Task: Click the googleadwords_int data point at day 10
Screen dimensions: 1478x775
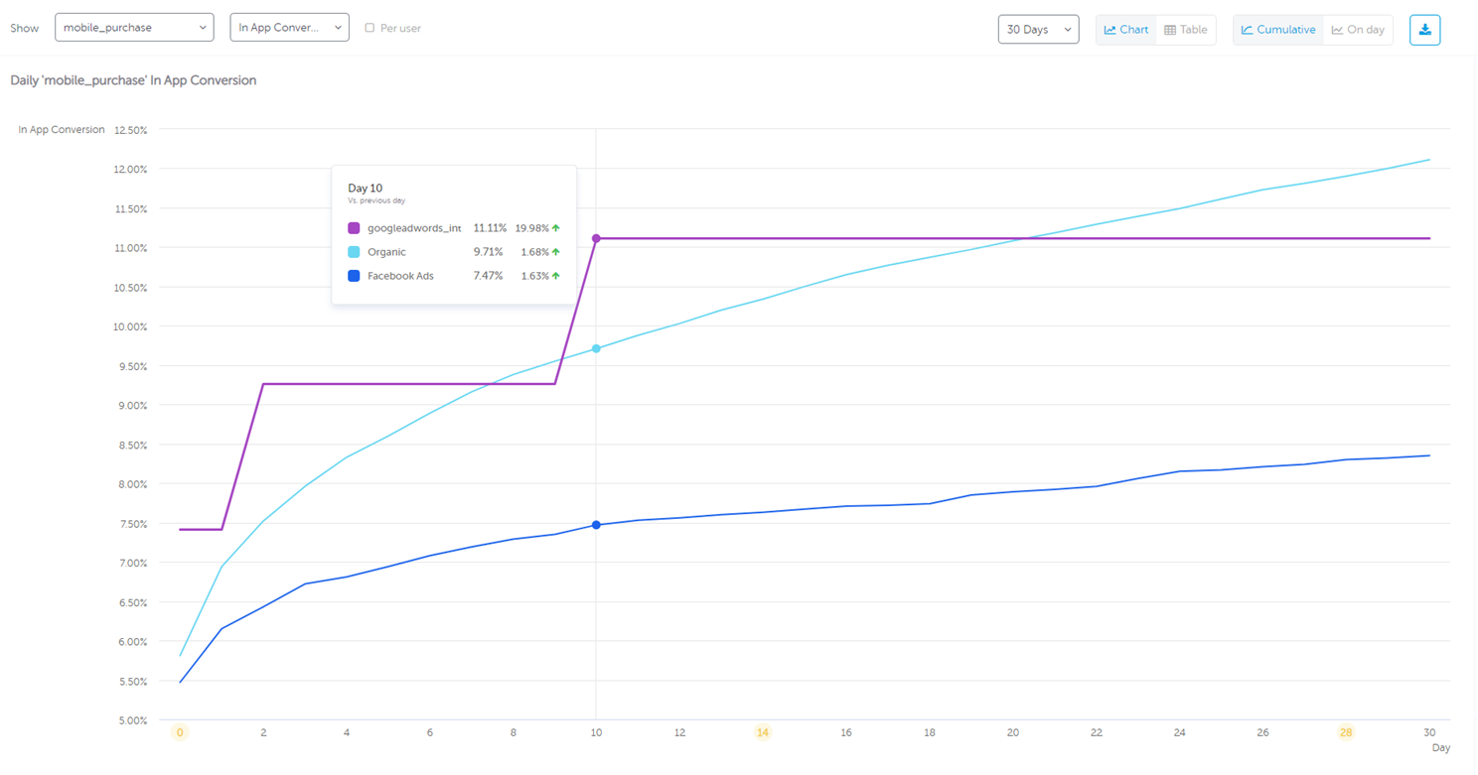Action: pyautogui.click(x=596, y=238)
